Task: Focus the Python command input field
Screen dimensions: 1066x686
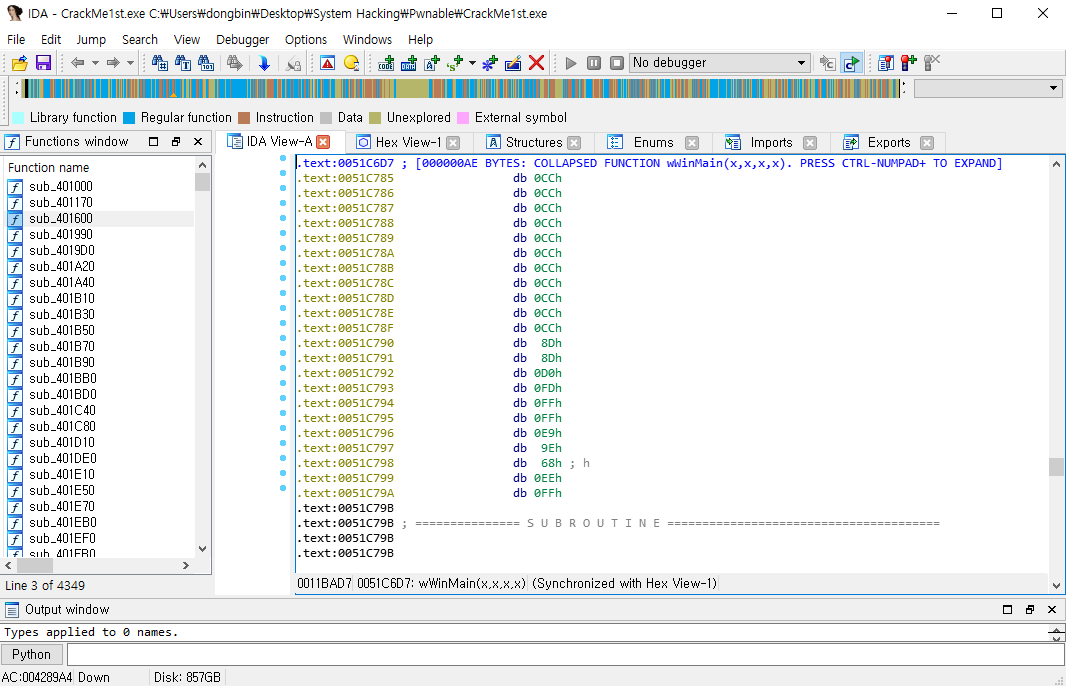Action: pyautogui.click(x=565, y=654)
